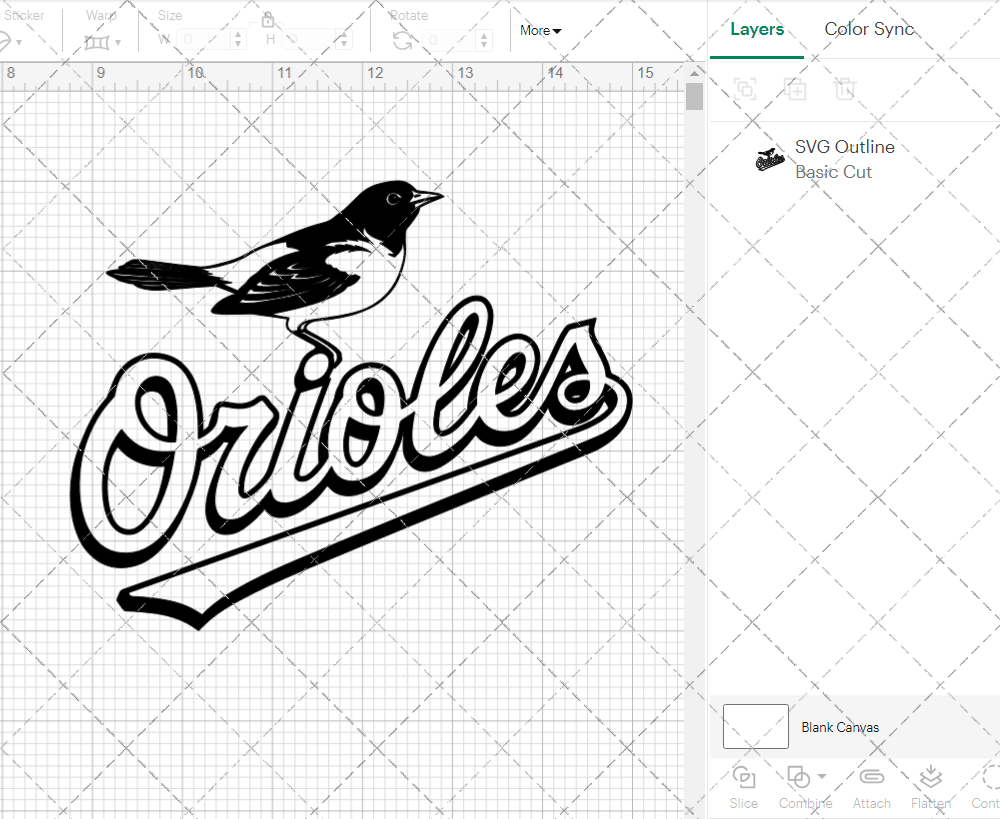1000x819 pixels.
Task: Open the Combine dropdown arrow
Action: (x=822, y=776)
